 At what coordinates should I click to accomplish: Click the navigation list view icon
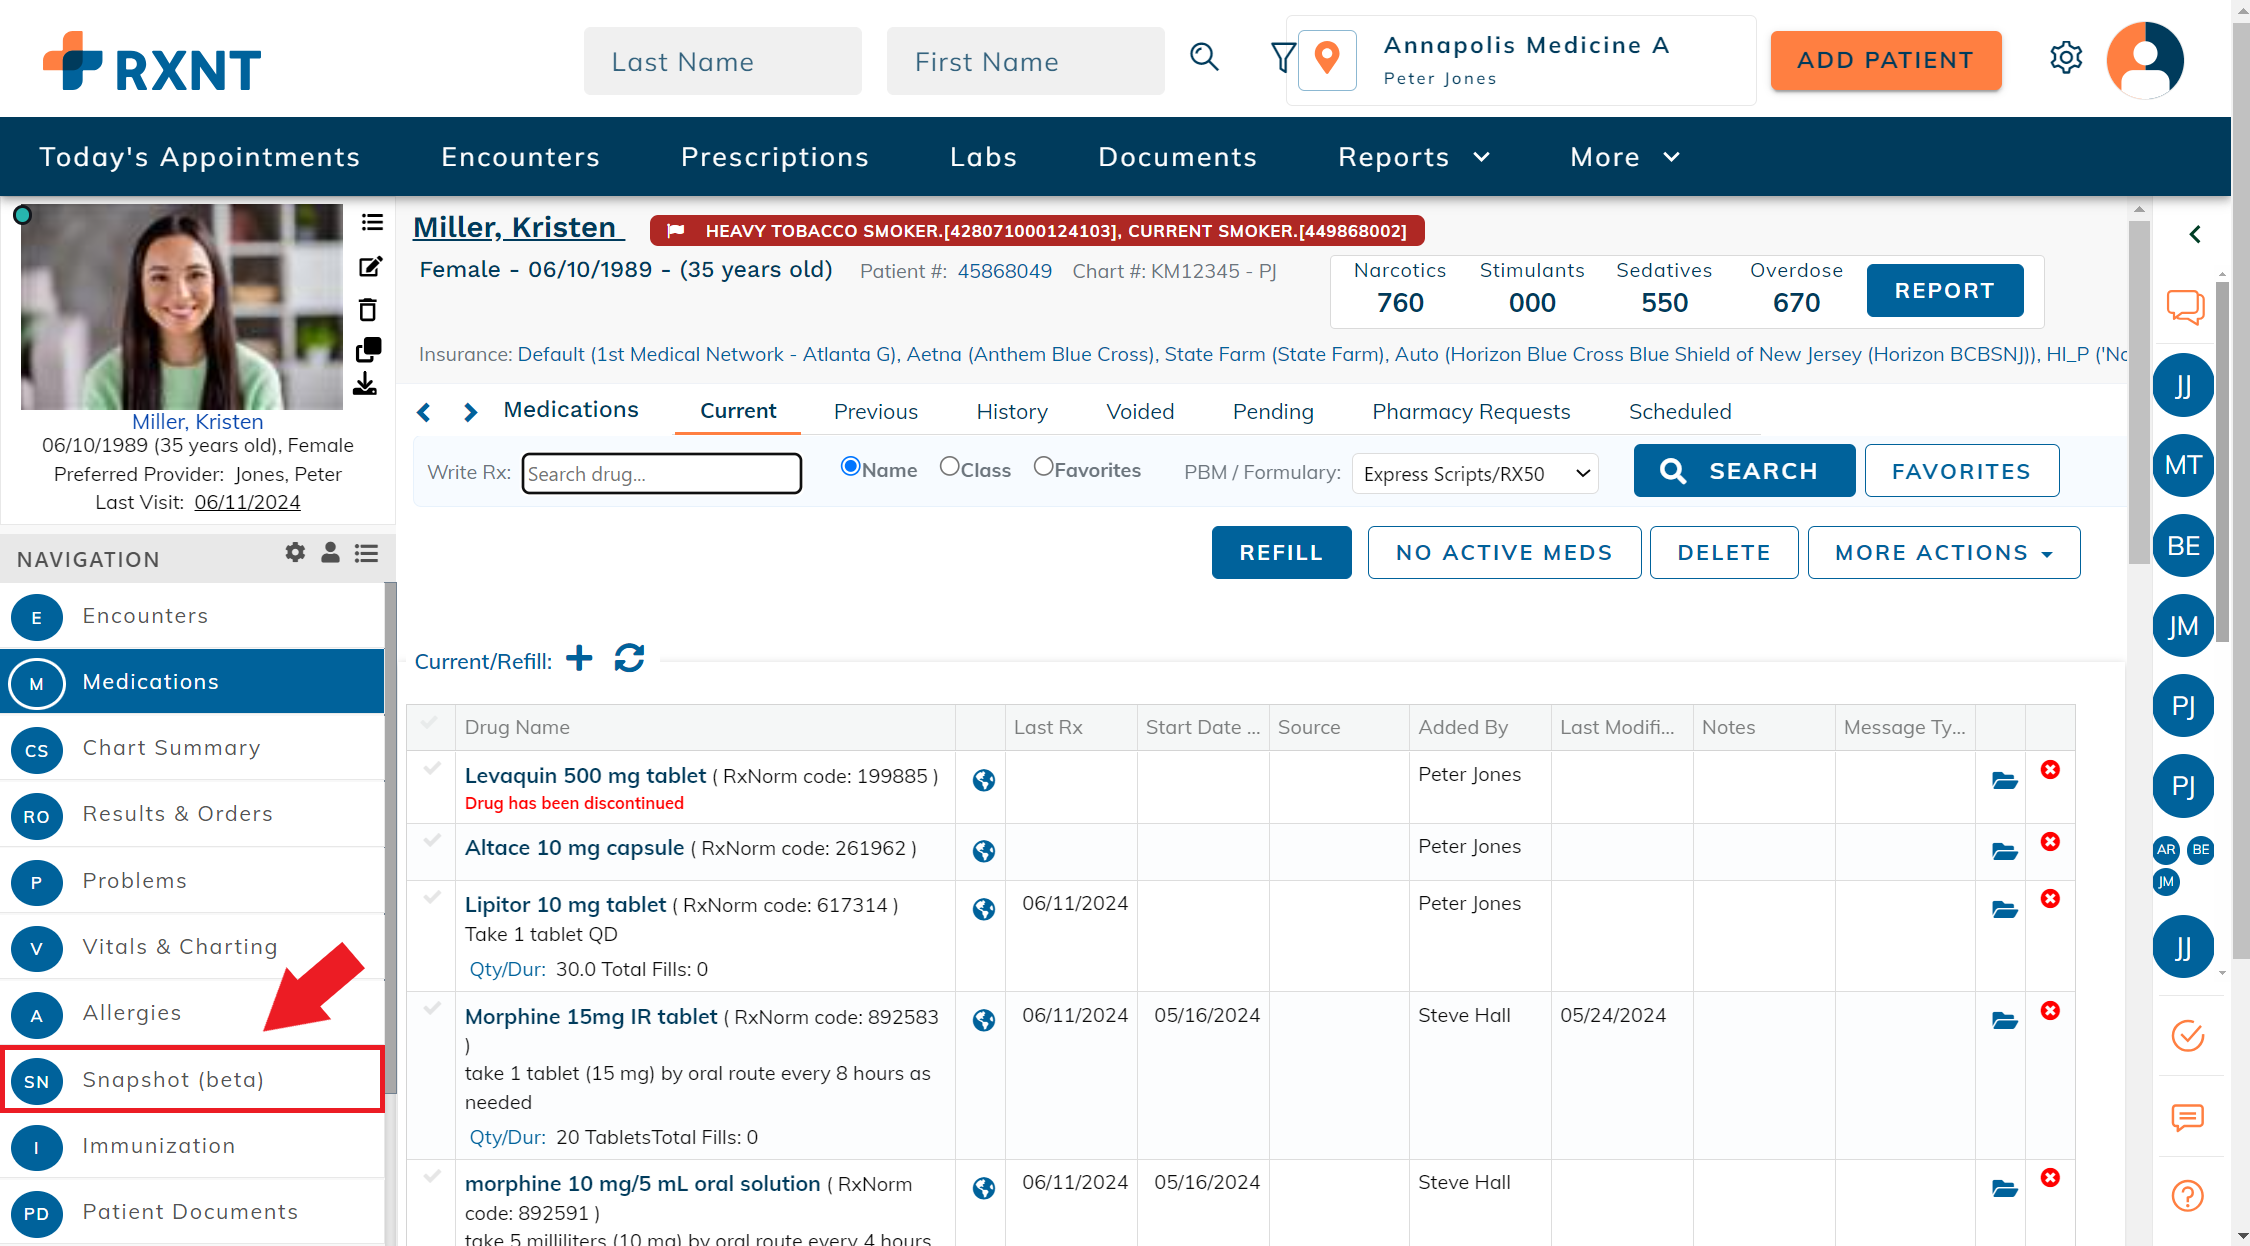point(366,553)
